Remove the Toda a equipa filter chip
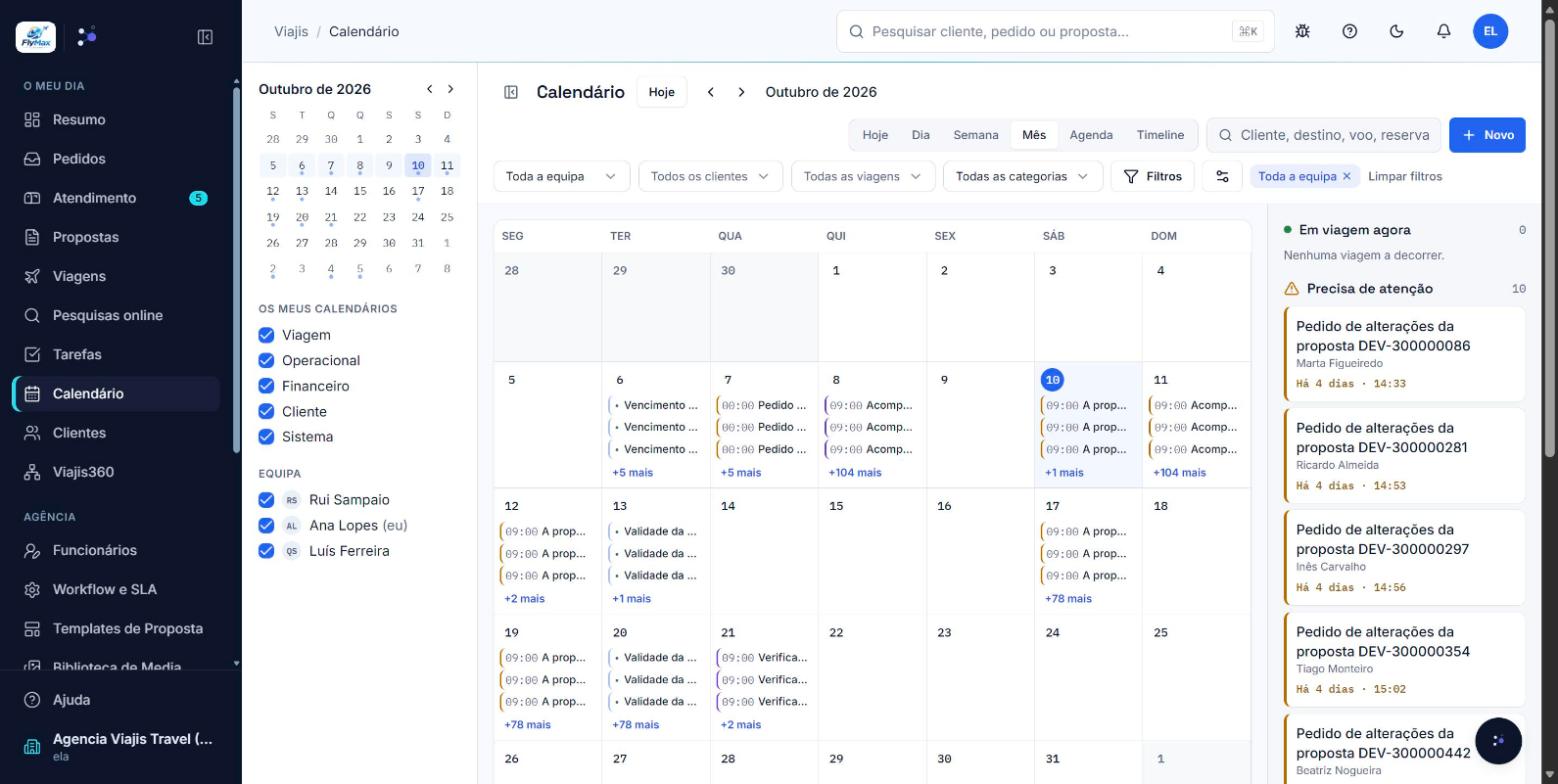The image size is (1558, 784). (1346, 176)
